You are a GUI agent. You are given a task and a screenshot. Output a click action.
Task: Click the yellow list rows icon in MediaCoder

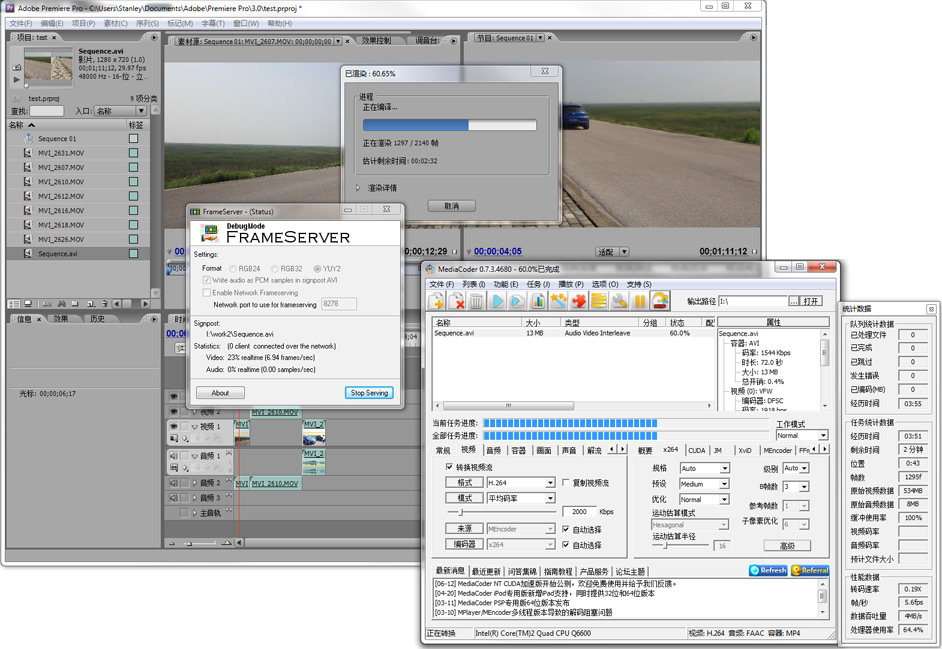click(x=599, y=300)
